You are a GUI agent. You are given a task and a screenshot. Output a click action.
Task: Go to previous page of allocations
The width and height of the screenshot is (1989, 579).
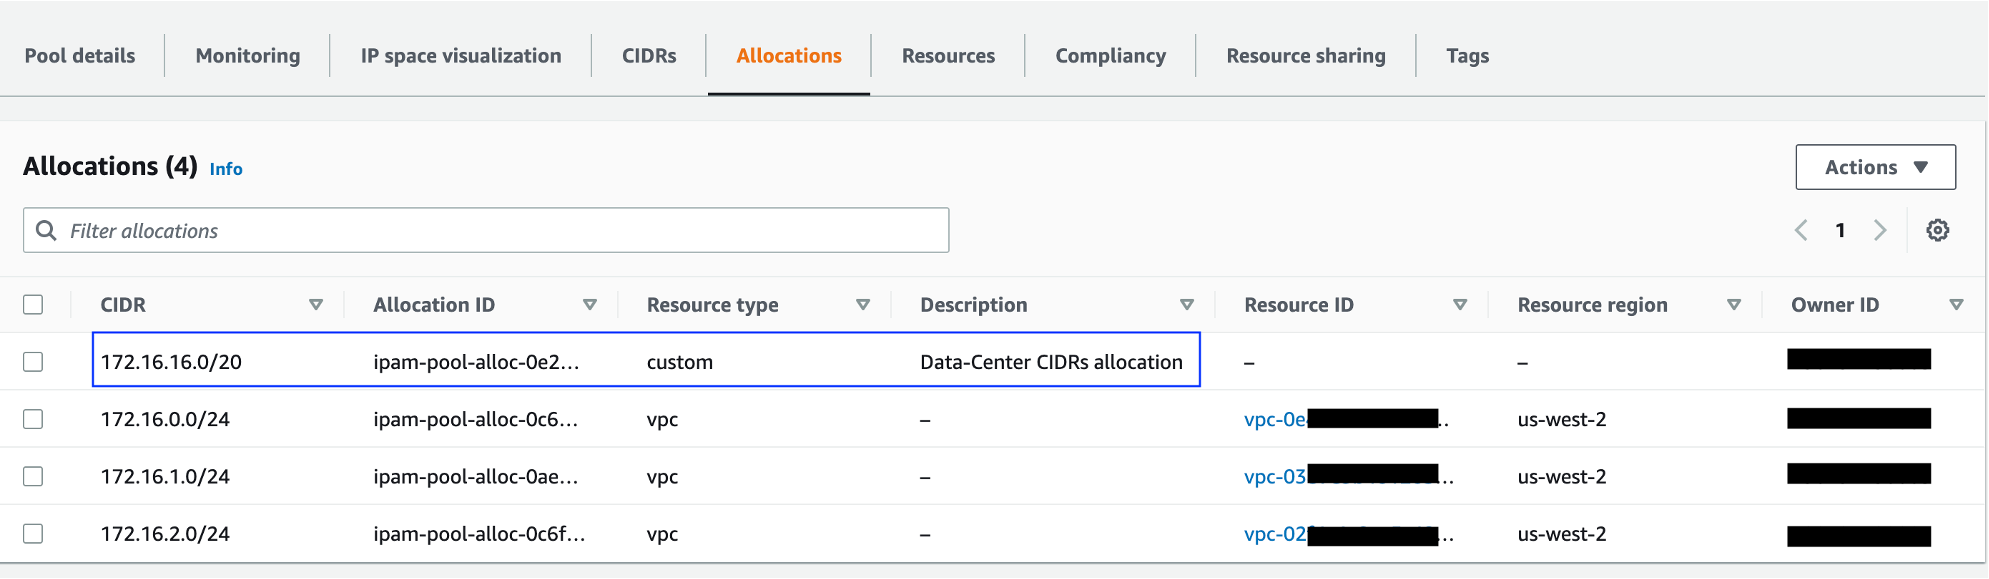click(1801, 231)
